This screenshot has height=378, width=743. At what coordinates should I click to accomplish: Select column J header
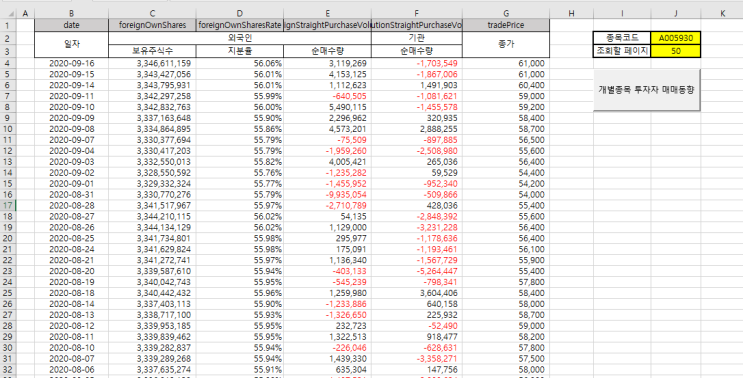coord(676,14)
